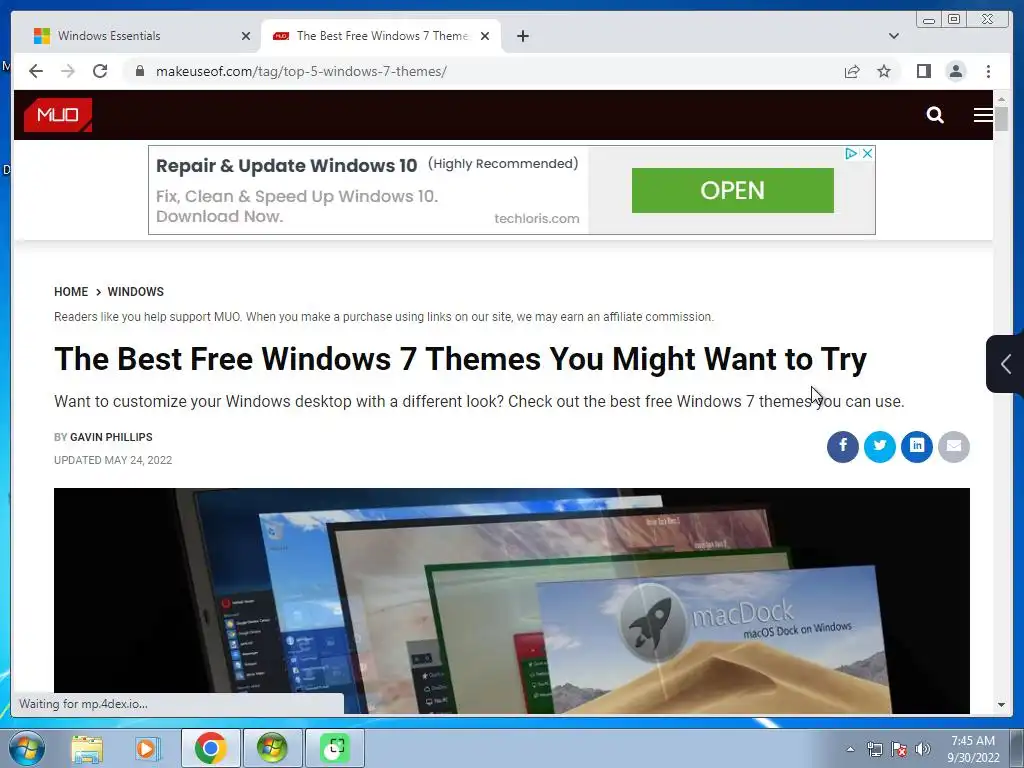Expand the collapsed side panel chevron
Viewport: 1024px width, 768px height.
point(1004,364)
